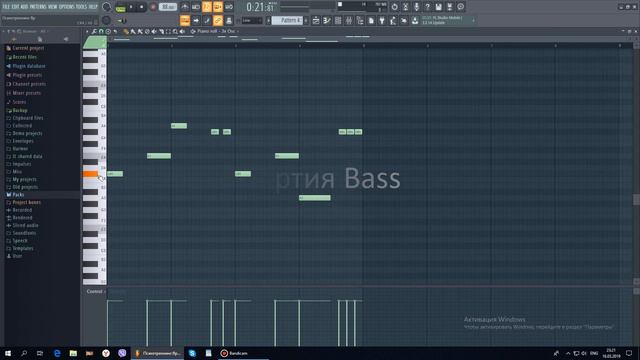
Task: Open the plugin picker plug icon
Action: (382, 20)
